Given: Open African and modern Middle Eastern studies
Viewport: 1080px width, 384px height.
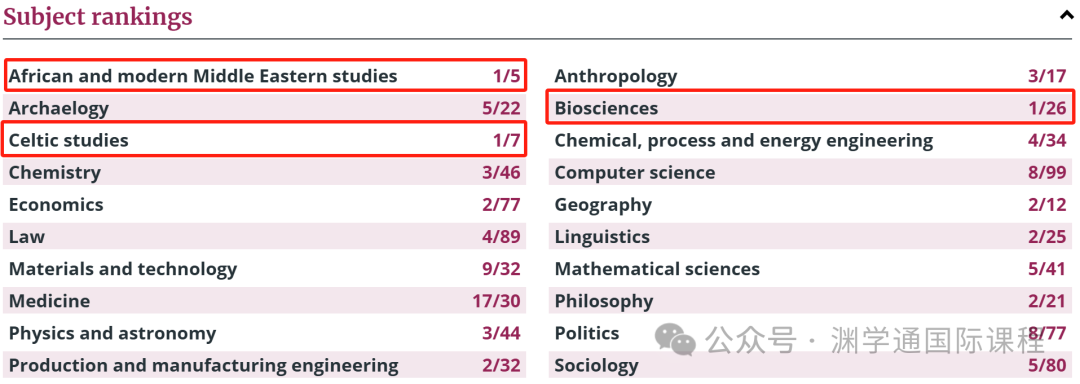Looking at the screenshot, I should (265, 76).
